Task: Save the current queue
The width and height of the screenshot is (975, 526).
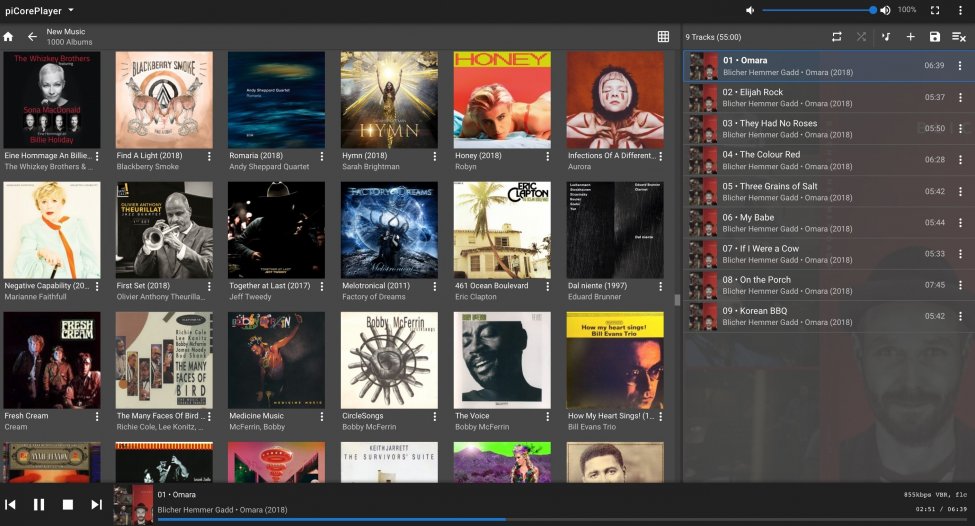Action: click(x=935, y=37)
